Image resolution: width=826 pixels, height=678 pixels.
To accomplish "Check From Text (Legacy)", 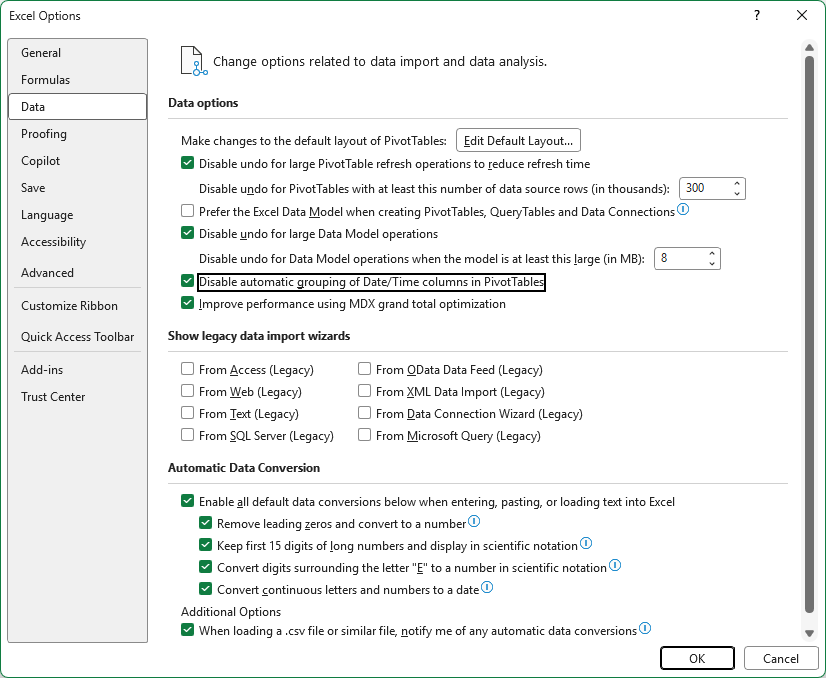I will 188,413.
